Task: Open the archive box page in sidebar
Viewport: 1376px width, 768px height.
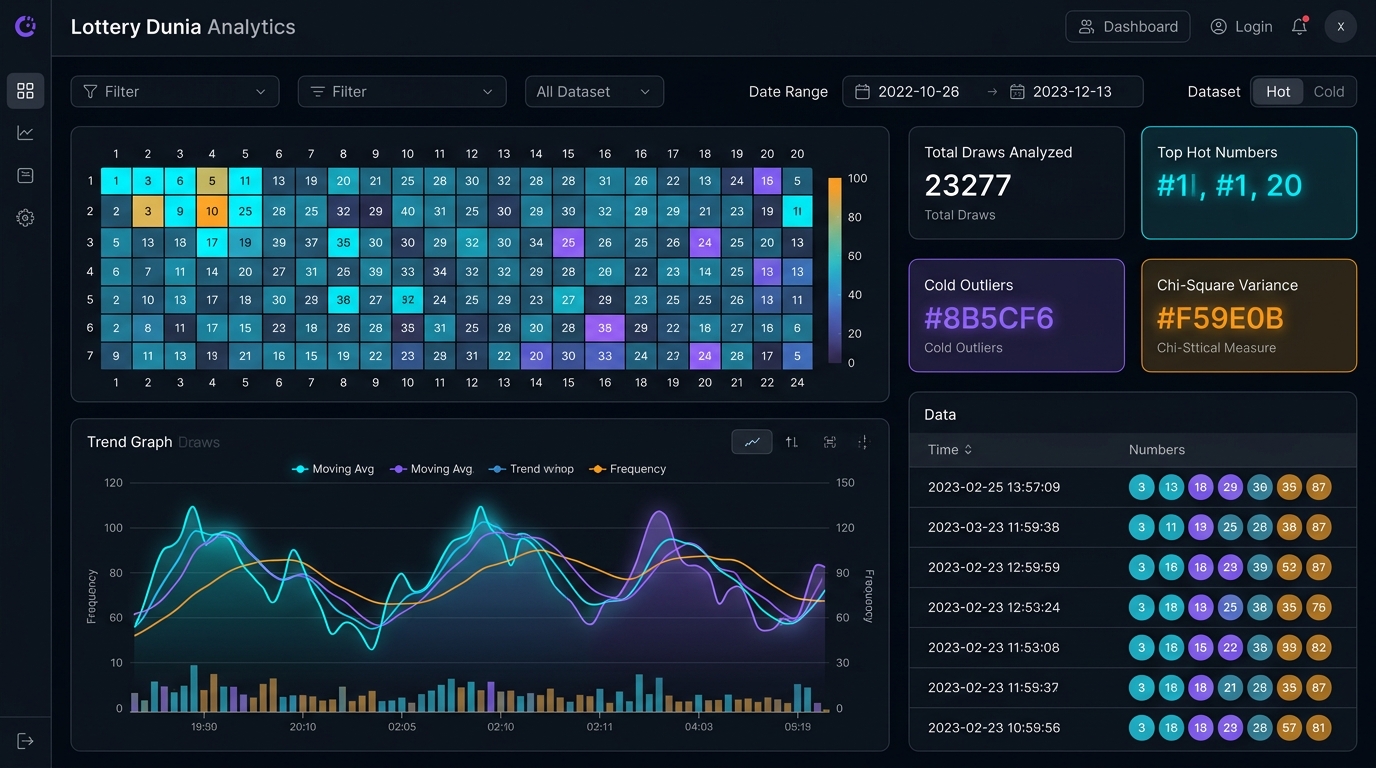Action: coord(26,176)
